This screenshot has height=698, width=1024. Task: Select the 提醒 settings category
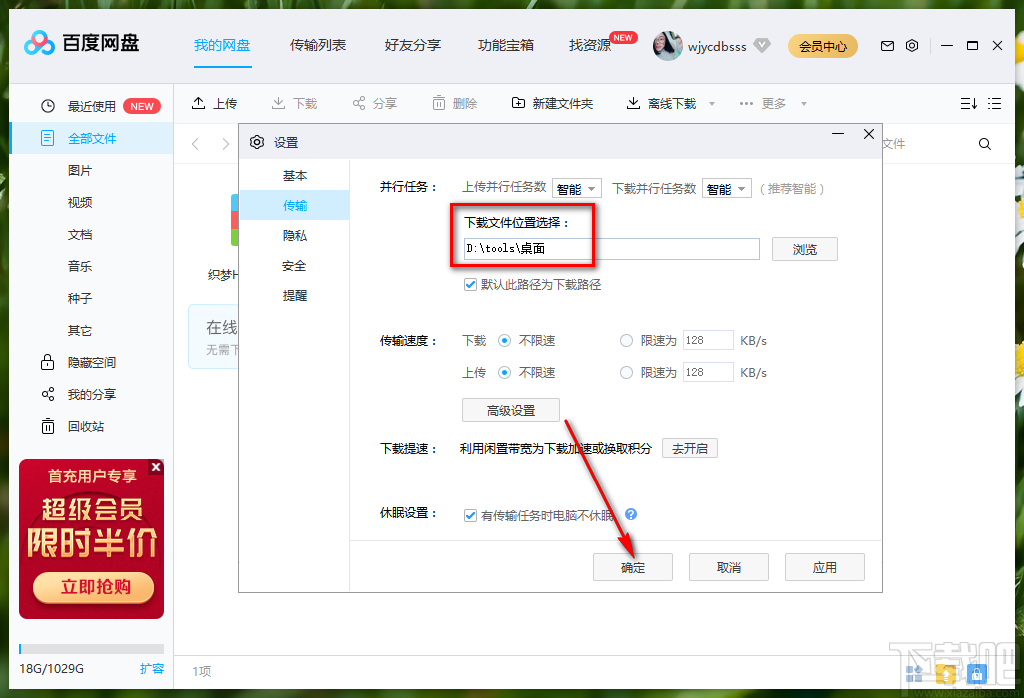pos(295,295)
